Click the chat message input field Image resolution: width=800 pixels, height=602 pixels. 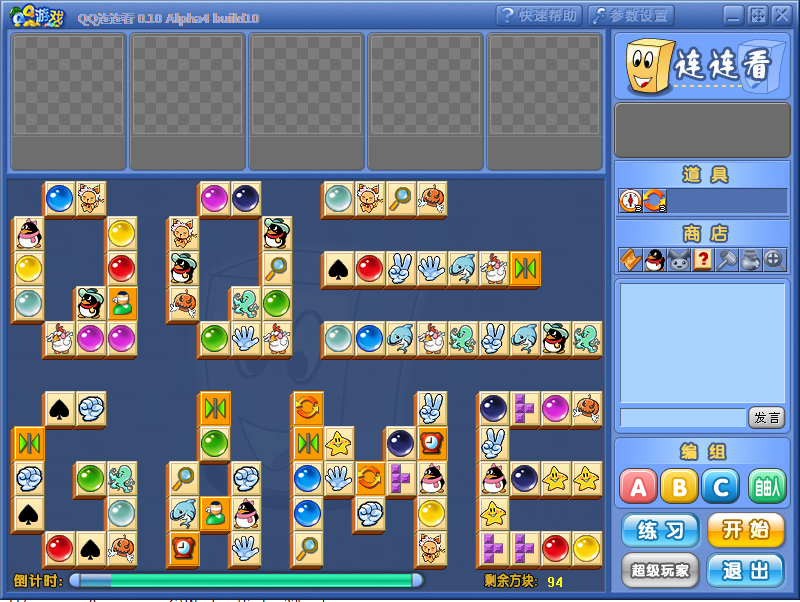tap(683, 418)
